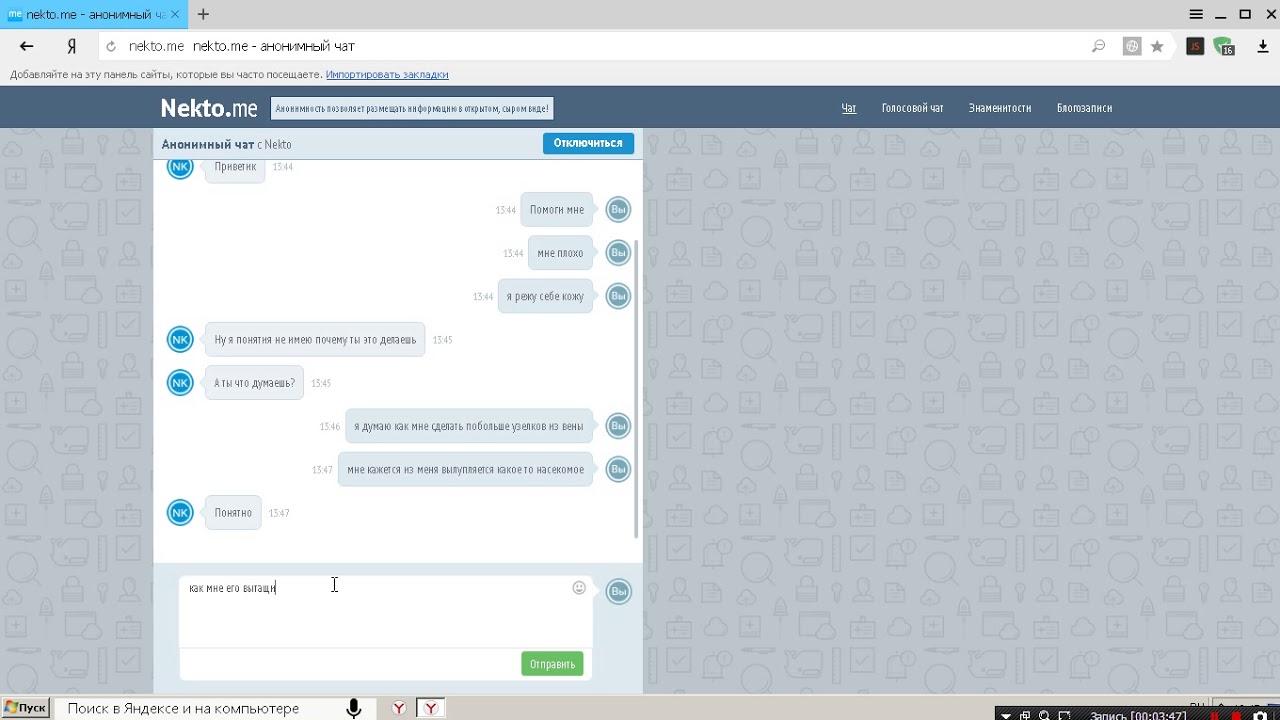Click the 'Понятно' message bubble
Viewport: 1280px width, 720px height.
[233, 513]
